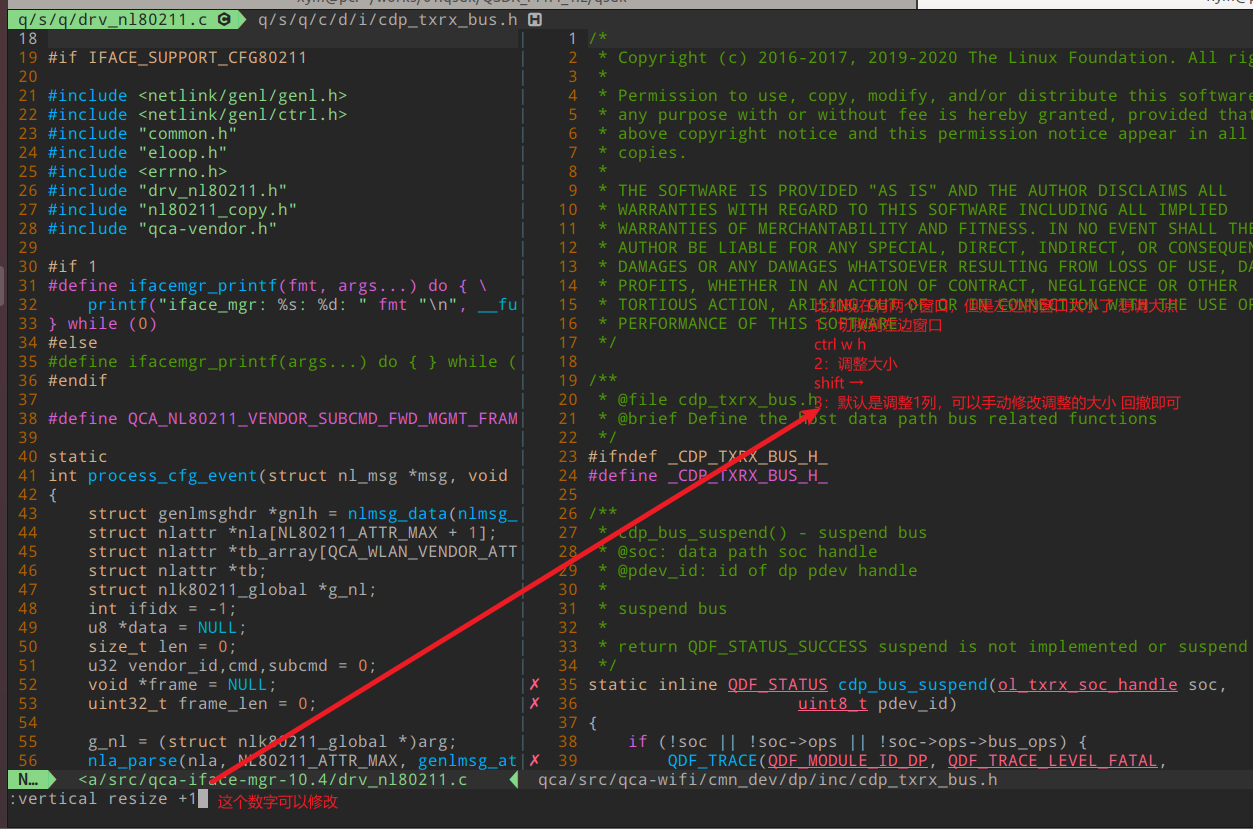
Task: Click 'uint32_t frame_len = 0;' line
Action: pyautogui.click(x=202, y=704)
